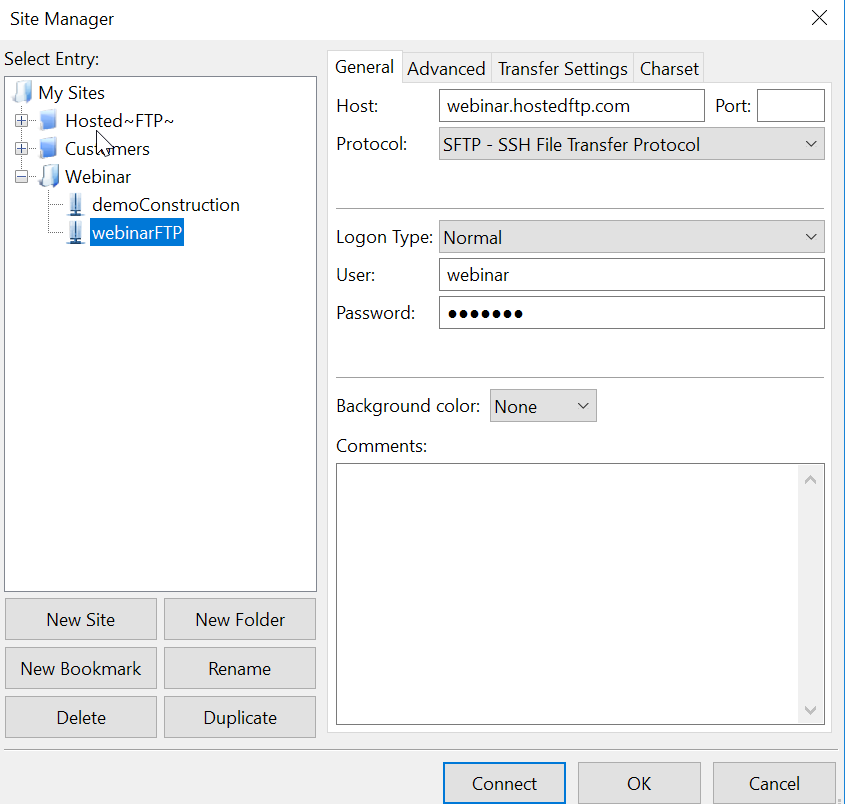Click the Connect button

click(x=504, y=783)
